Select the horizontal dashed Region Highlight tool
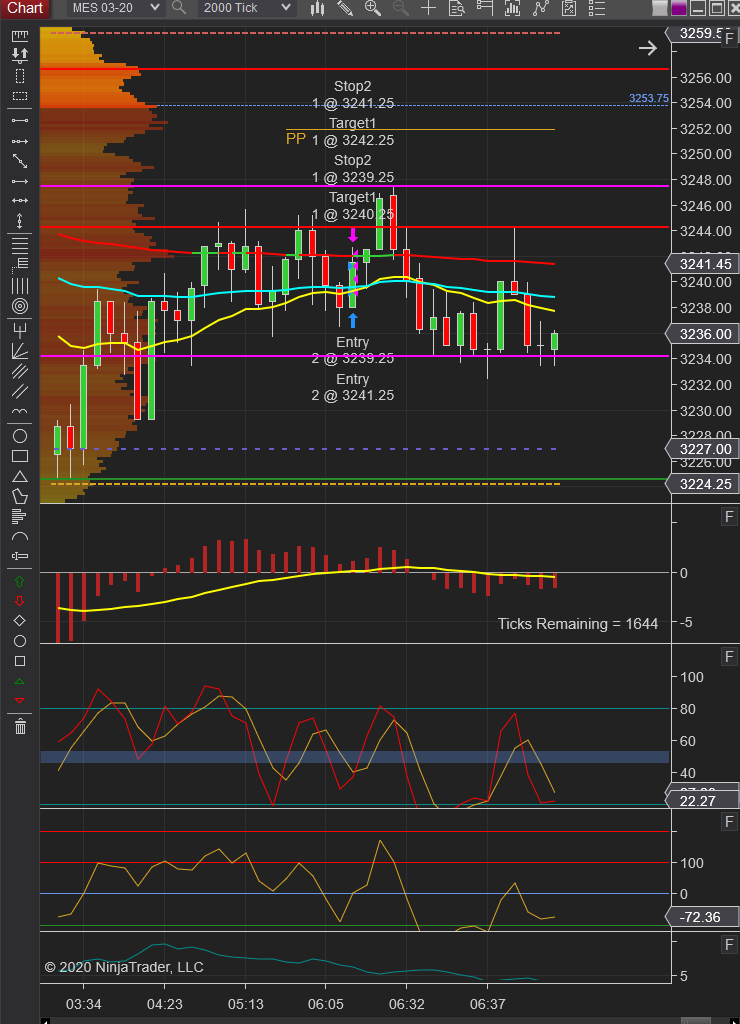The width and height of the screenshot is (740, 1024). pos(20,96)
